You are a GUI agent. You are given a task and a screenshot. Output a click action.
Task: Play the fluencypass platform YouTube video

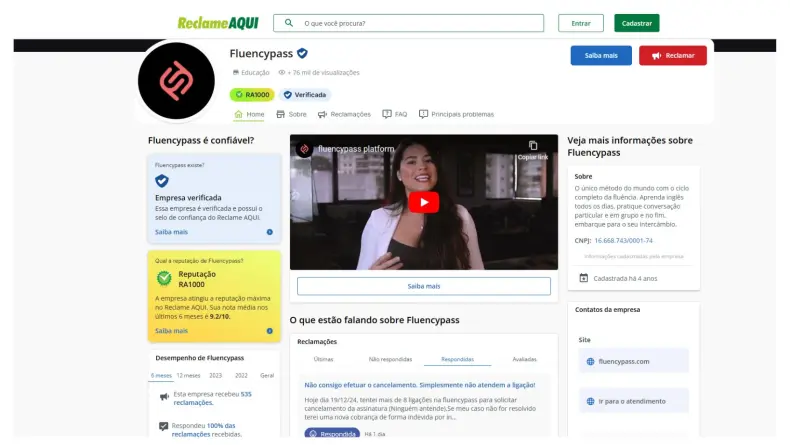coord(424,202)
